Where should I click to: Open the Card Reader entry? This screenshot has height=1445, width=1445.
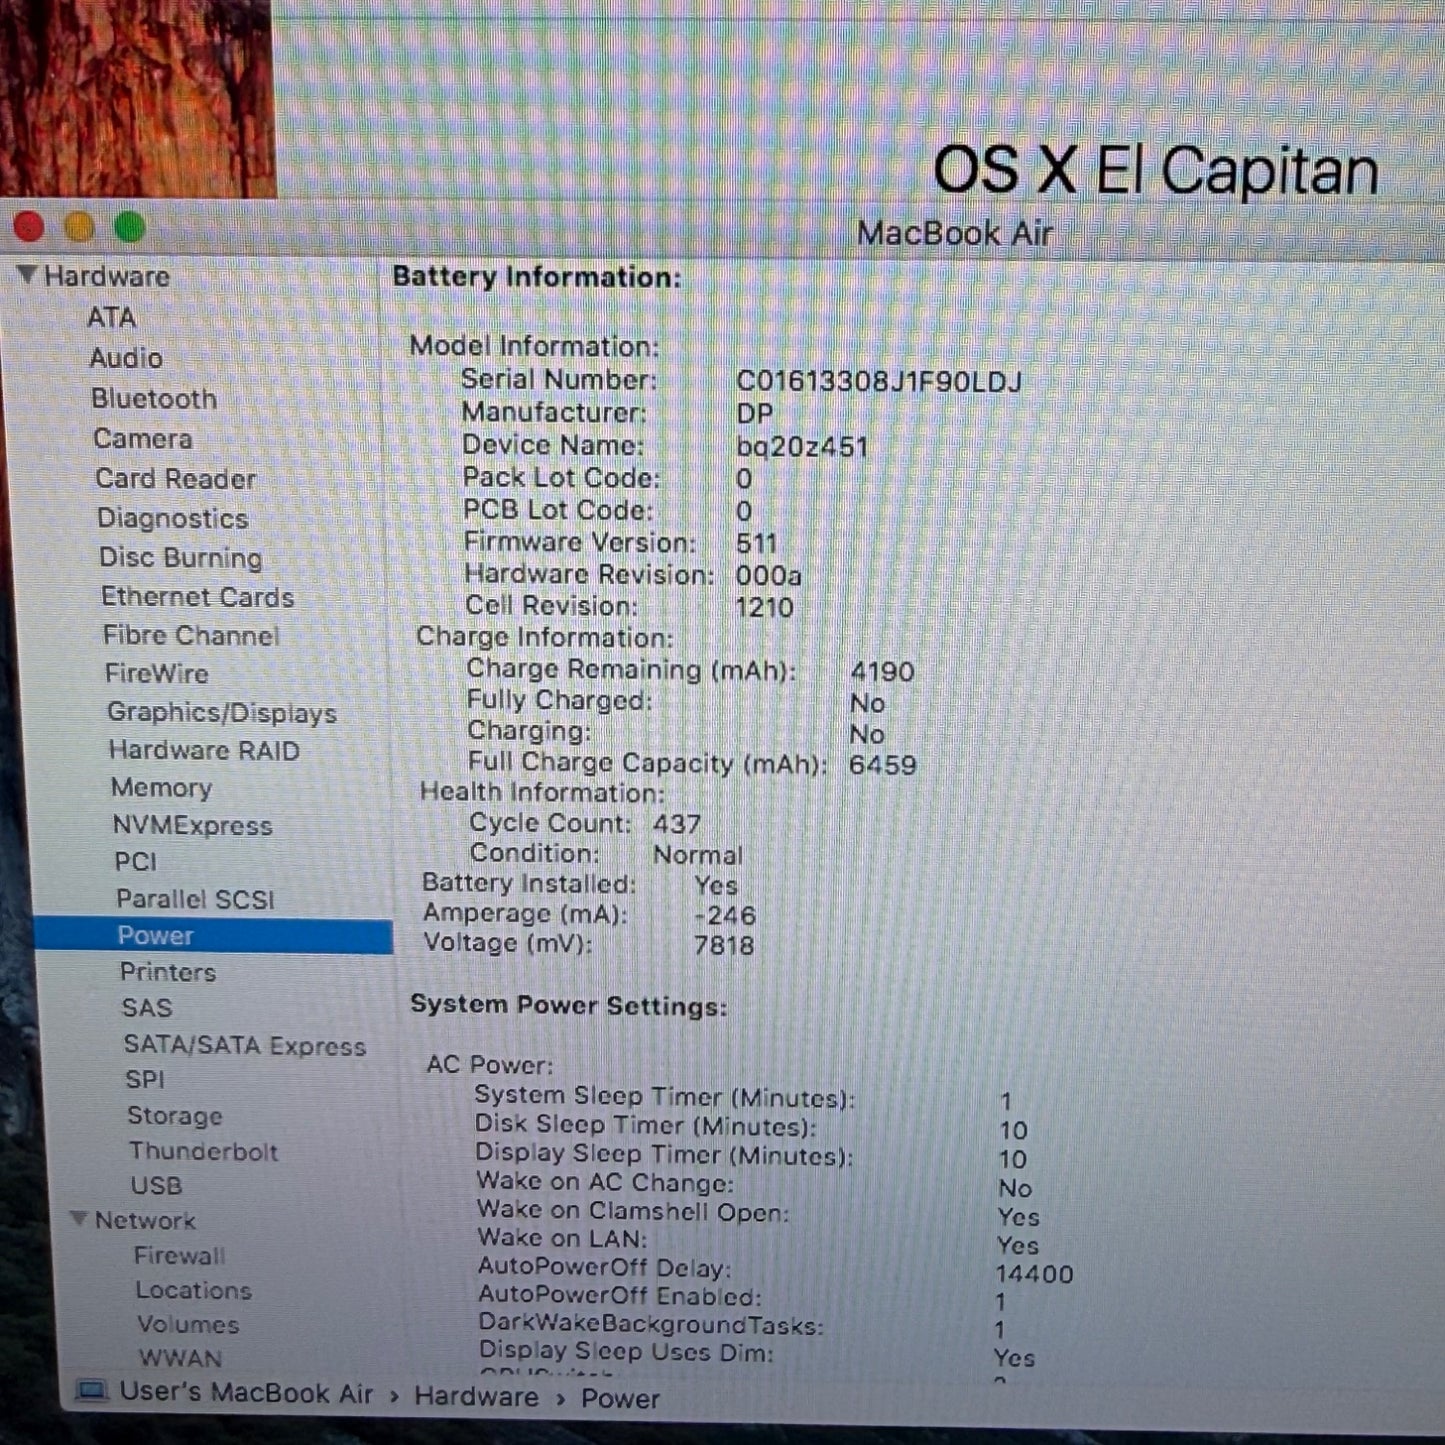click(x=175, y=478)
